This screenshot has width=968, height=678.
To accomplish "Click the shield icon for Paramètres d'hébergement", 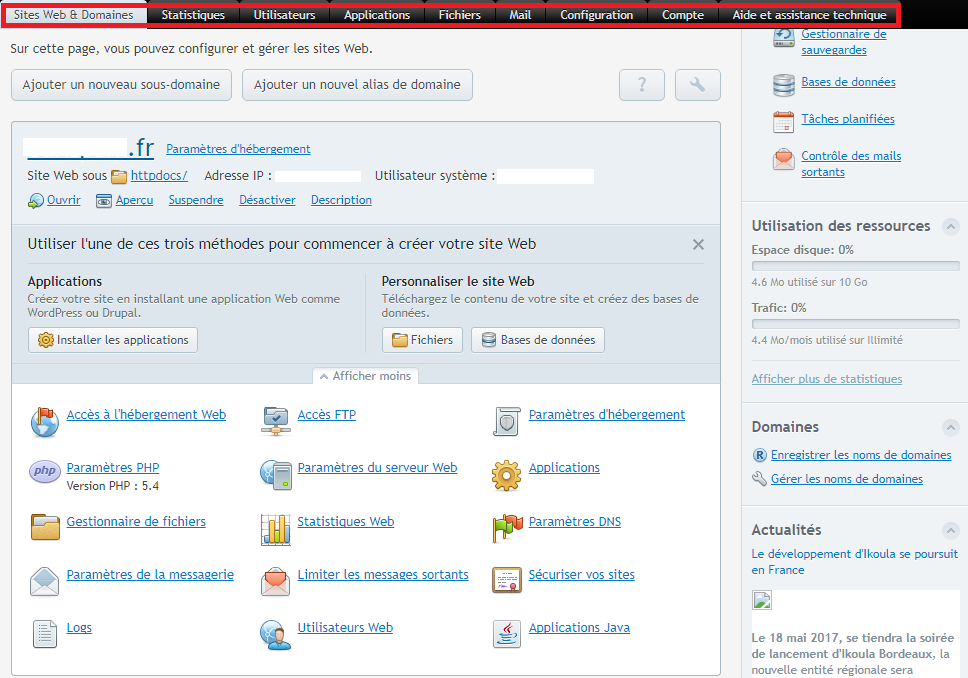I will click(506, 421).
